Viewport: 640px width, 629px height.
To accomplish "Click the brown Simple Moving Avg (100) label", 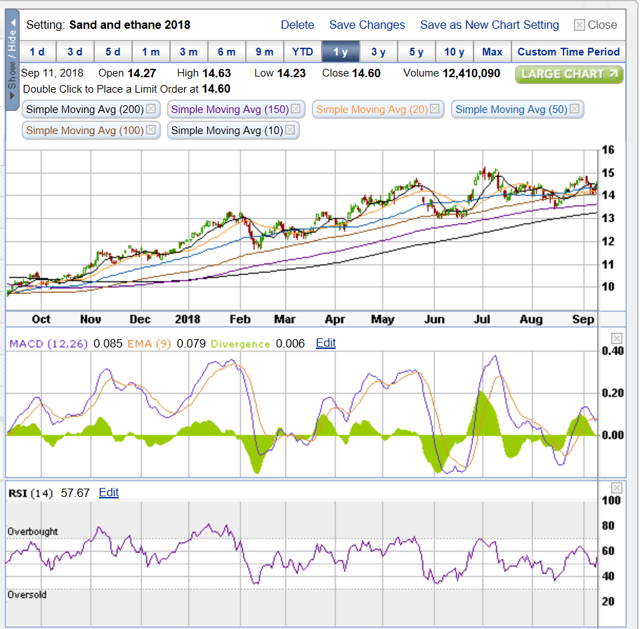I will [85, 130].
